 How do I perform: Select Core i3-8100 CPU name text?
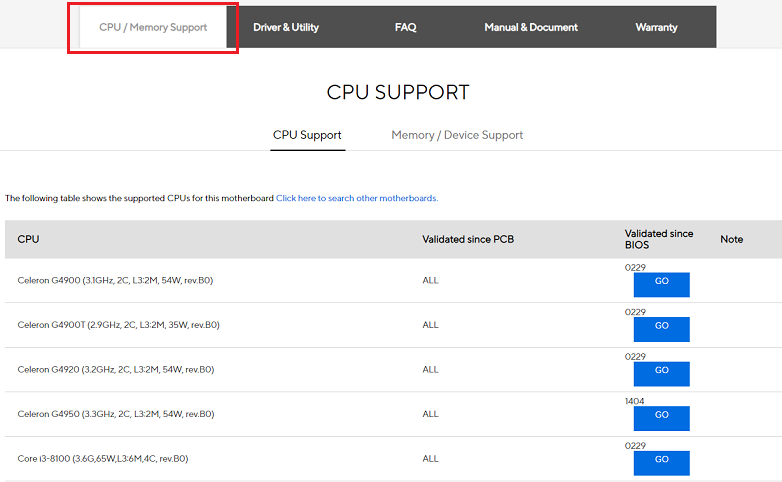pyautogui.click(x=103, y=459)
